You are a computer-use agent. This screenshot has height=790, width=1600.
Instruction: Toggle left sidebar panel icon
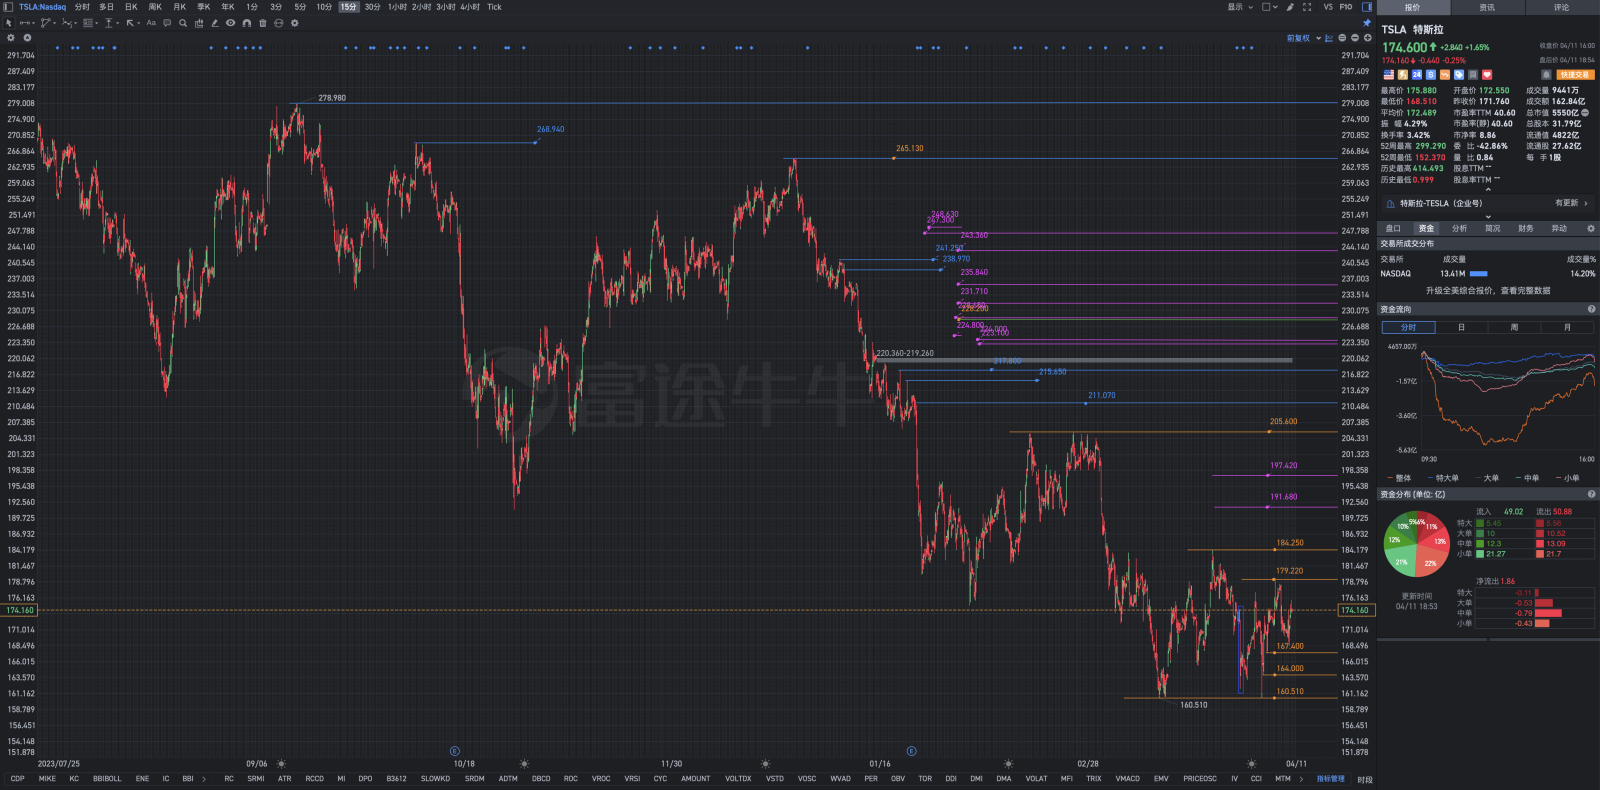click(8, 7)
